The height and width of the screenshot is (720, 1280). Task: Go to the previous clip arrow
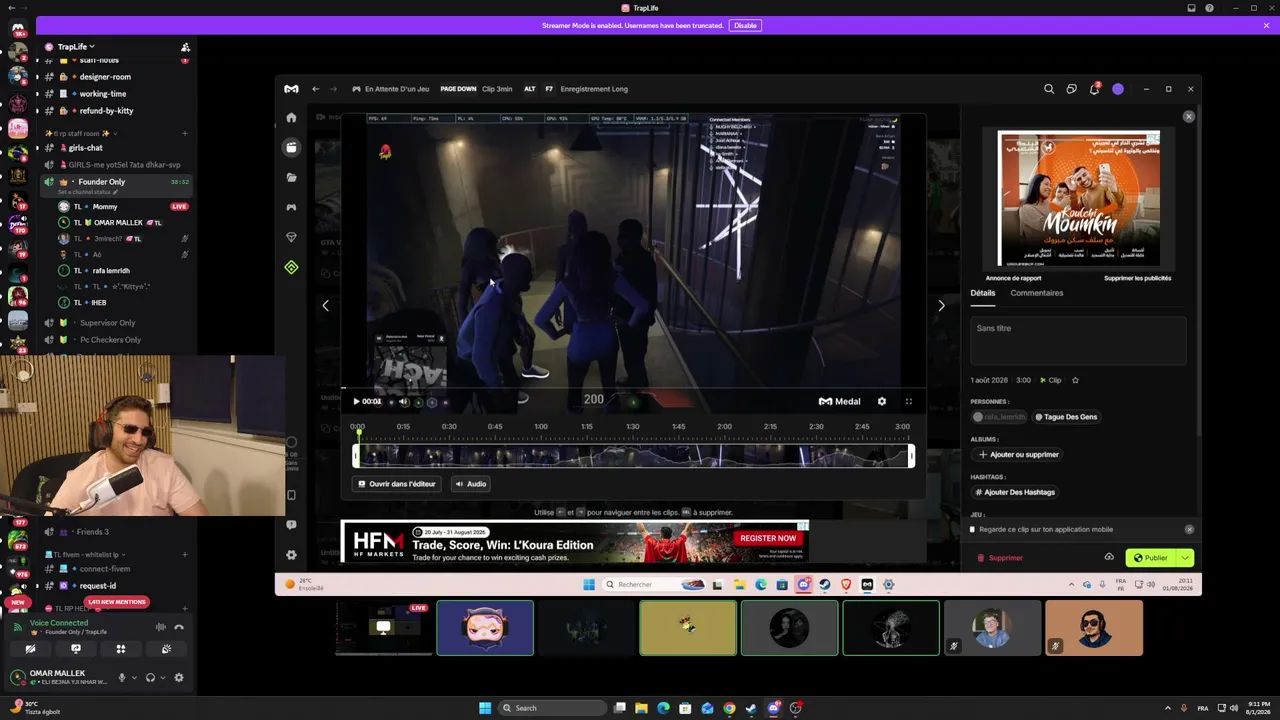tap(325, 306)
